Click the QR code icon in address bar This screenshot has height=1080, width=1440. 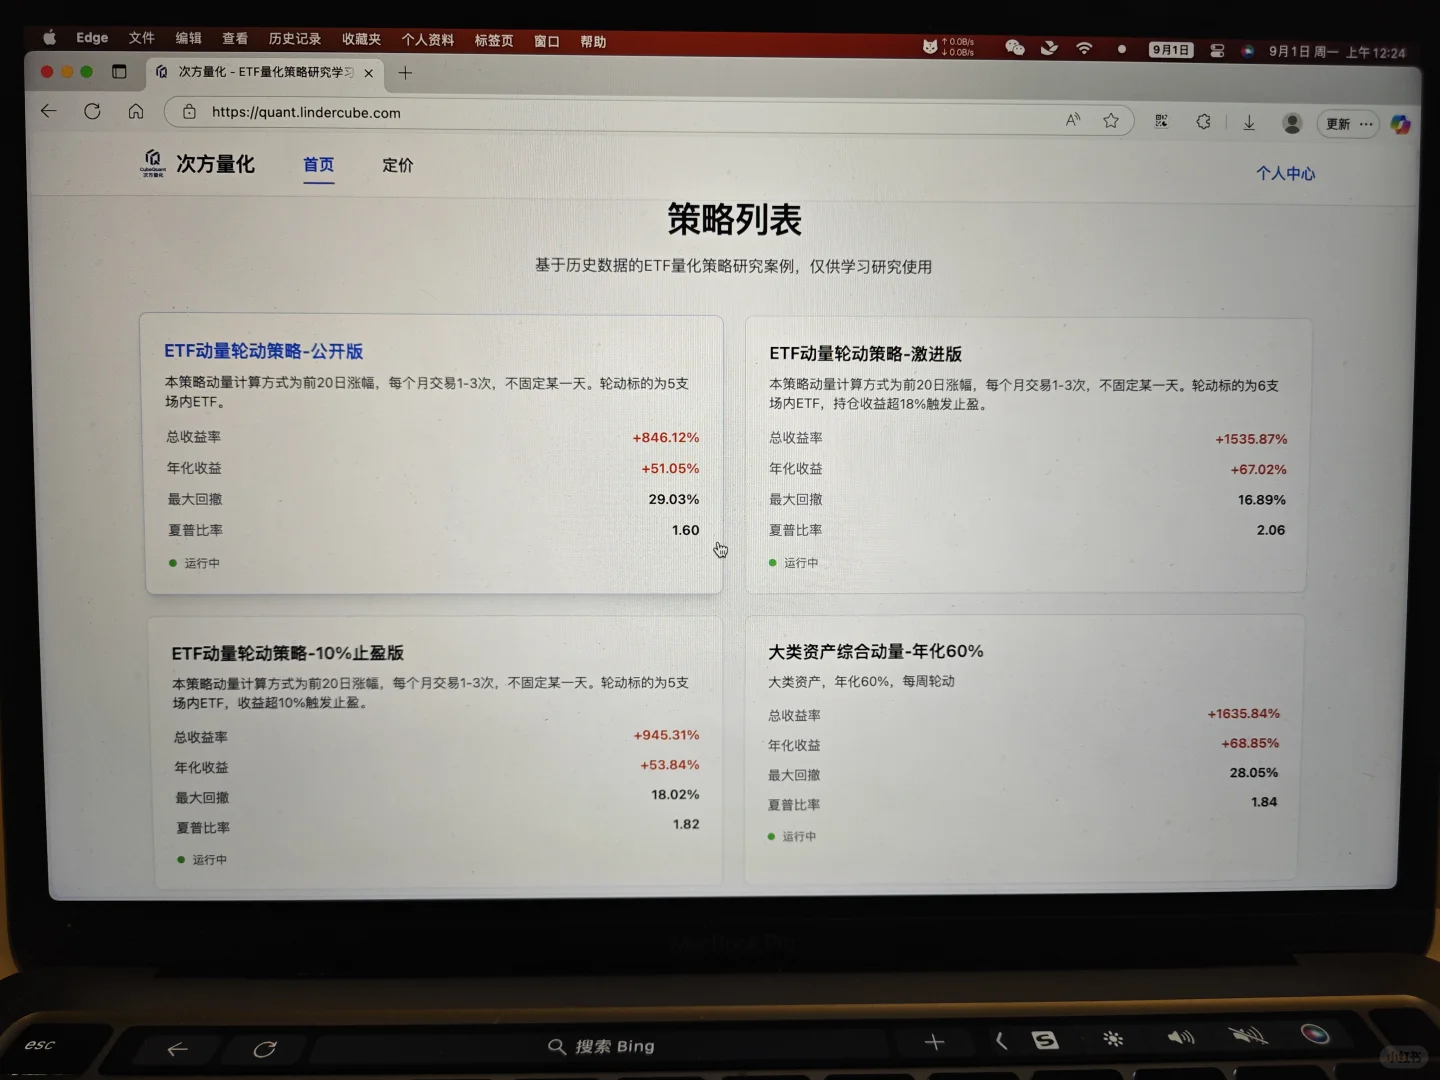[x=1161, y=120]
